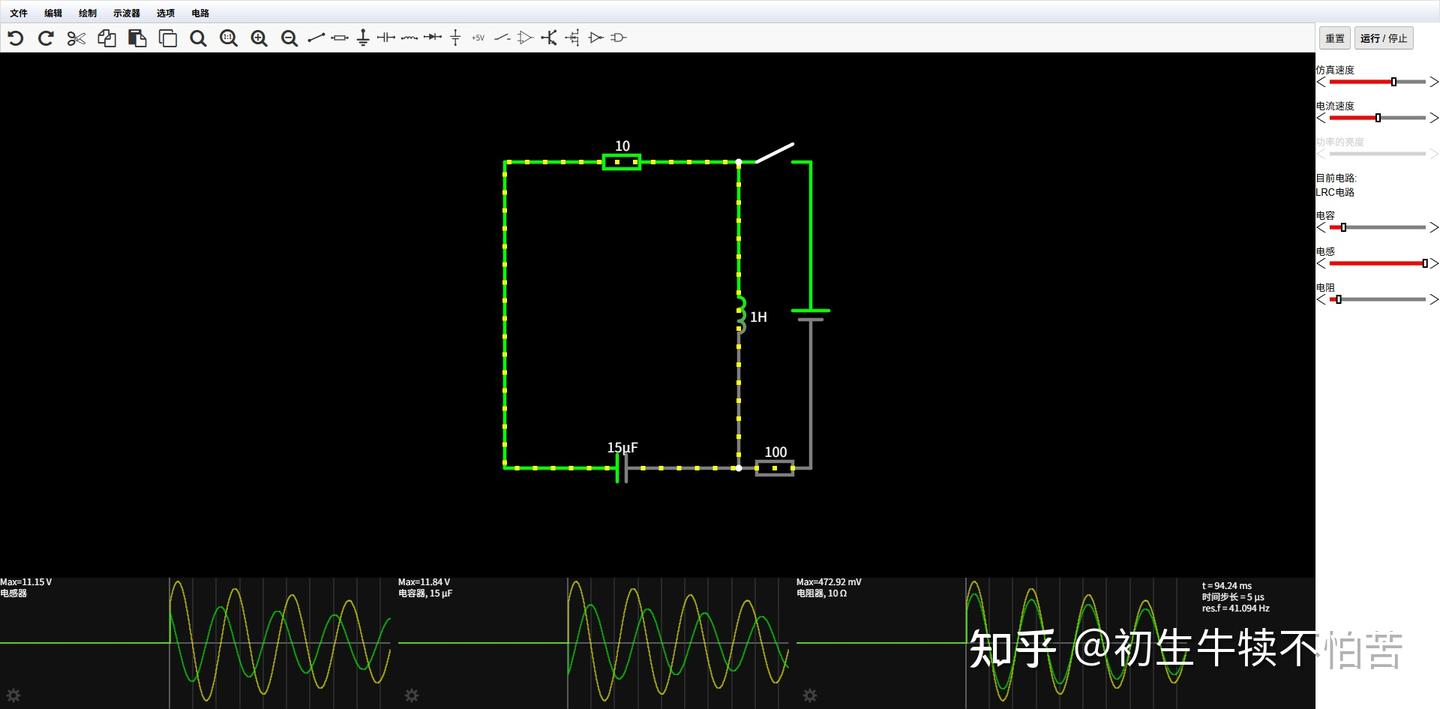Adjust the 电感 slider handle
1440x709 pixels.
(x=1425, y=263)
